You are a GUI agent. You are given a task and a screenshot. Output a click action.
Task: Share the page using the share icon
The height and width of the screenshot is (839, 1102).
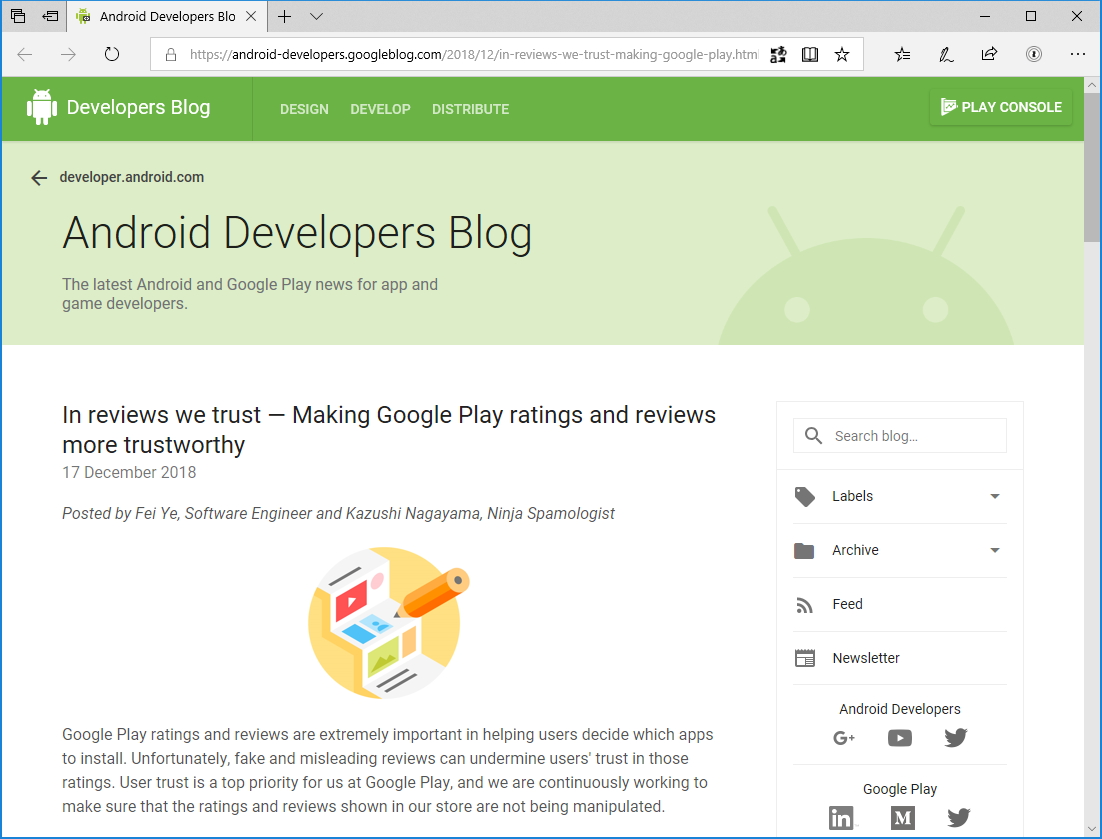(989, 55)
